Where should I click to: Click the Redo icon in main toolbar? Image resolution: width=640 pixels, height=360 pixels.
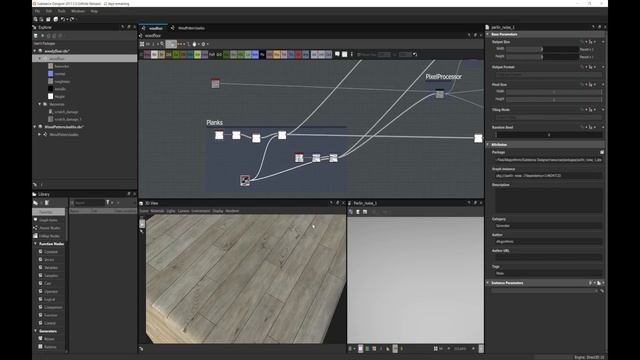click(72, 19)
